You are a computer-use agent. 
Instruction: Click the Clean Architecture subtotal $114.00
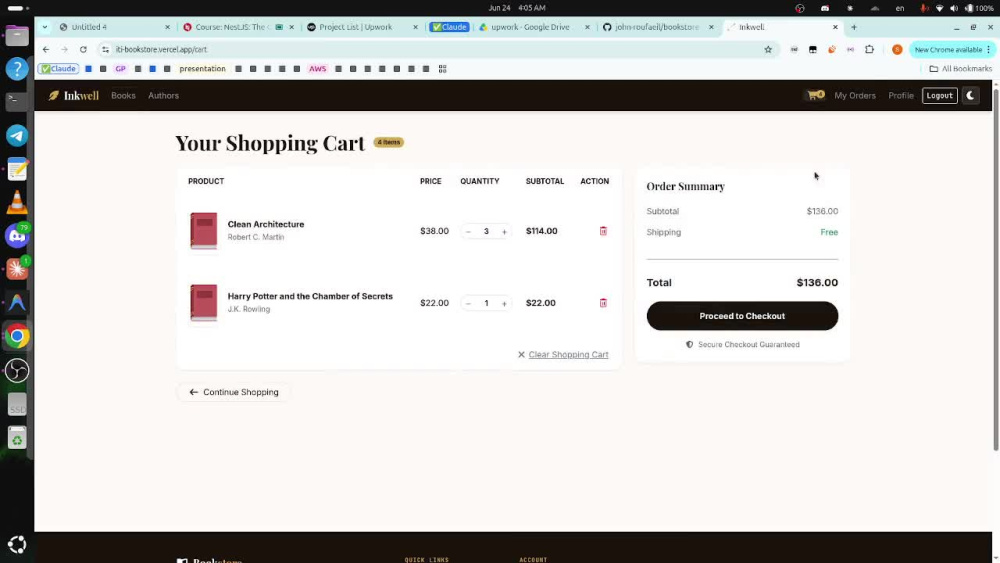541,231
